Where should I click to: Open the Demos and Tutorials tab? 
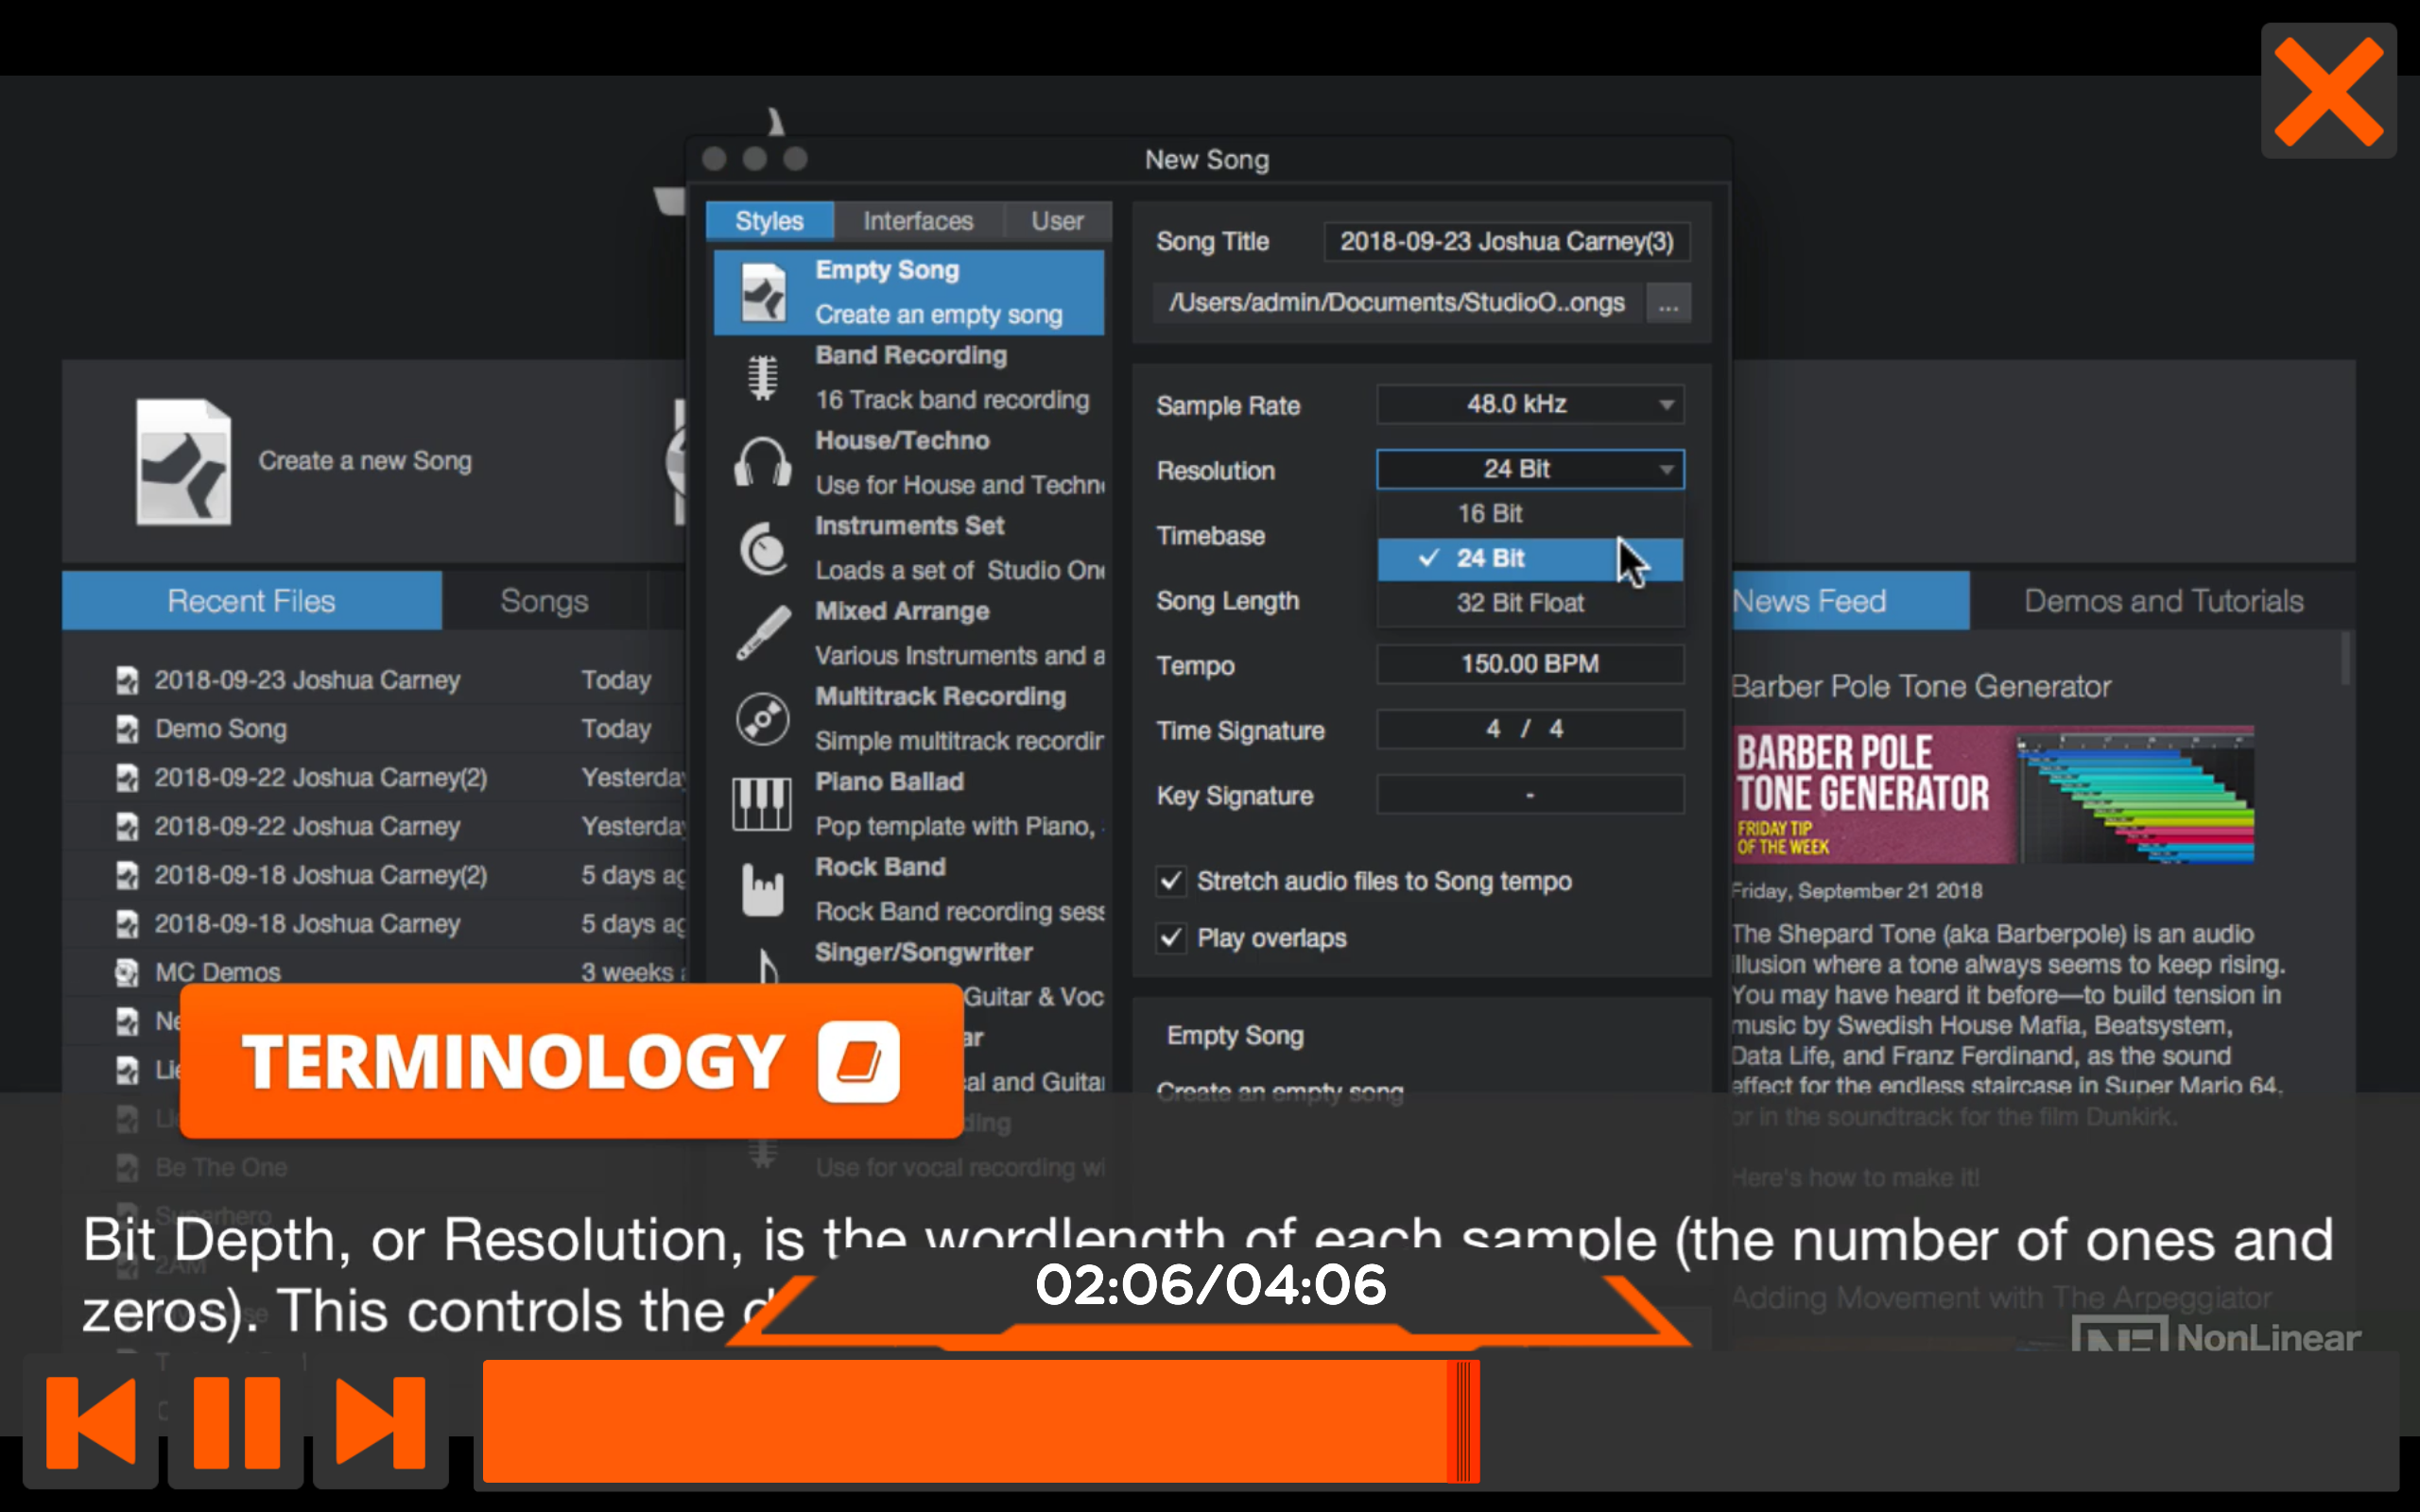pos(2163,601)
